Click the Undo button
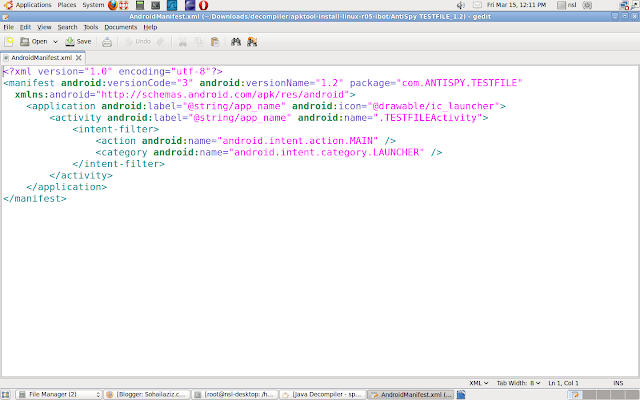 [x=138, y=42]
